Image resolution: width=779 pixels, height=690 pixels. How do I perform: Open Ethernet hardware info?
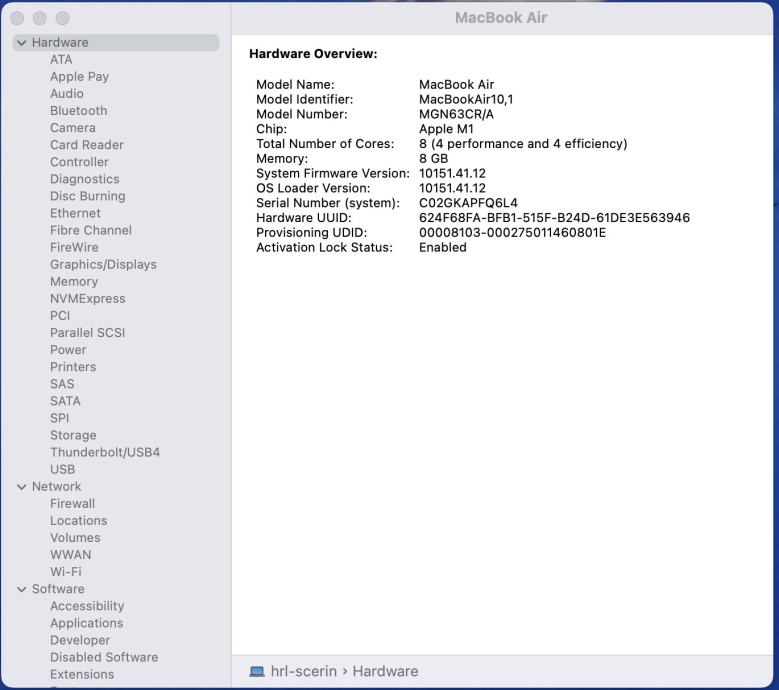click(75, 213)
